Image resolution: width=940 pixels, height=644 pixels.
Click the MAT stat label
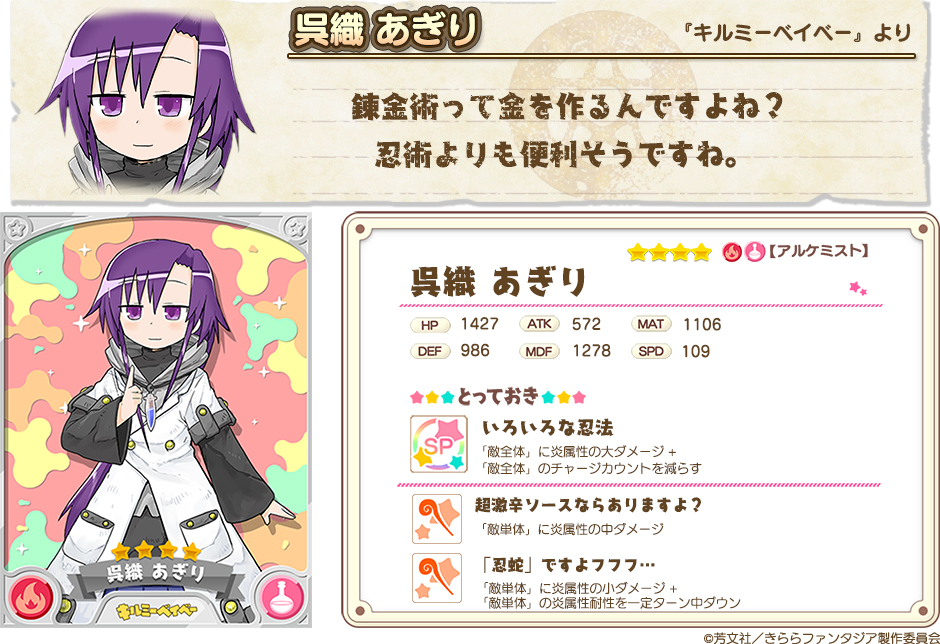click(x=650, y=324)
